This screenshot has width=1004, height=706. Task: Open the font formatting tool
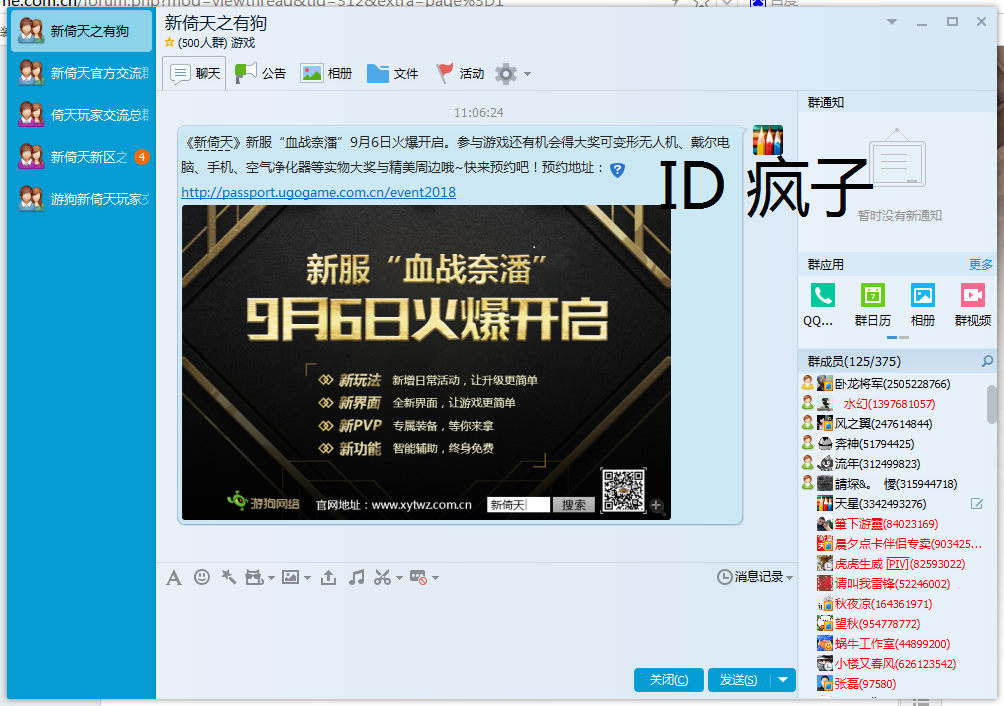pos(174,577)
